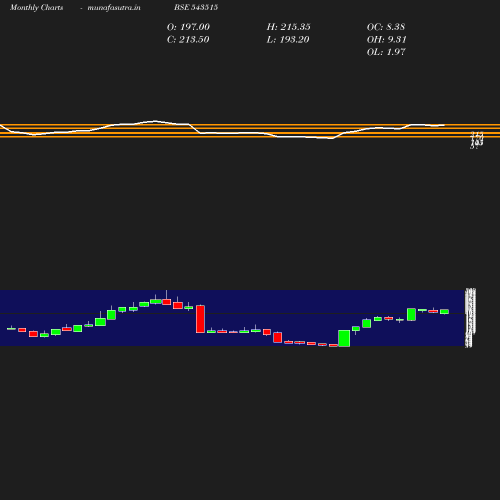Click the munafasutra.in site label

114,7
